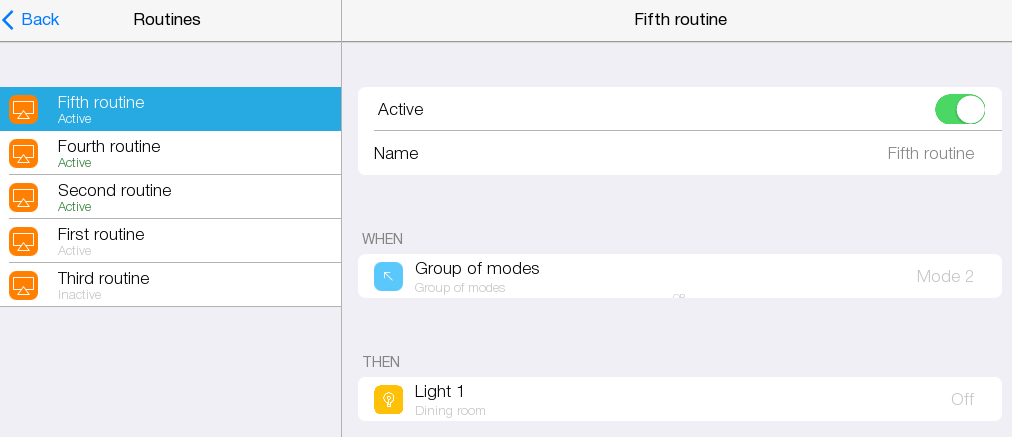1012x437 pixels.
Task: Click the Fifth routine orange icon
Action: coord(23,109)
